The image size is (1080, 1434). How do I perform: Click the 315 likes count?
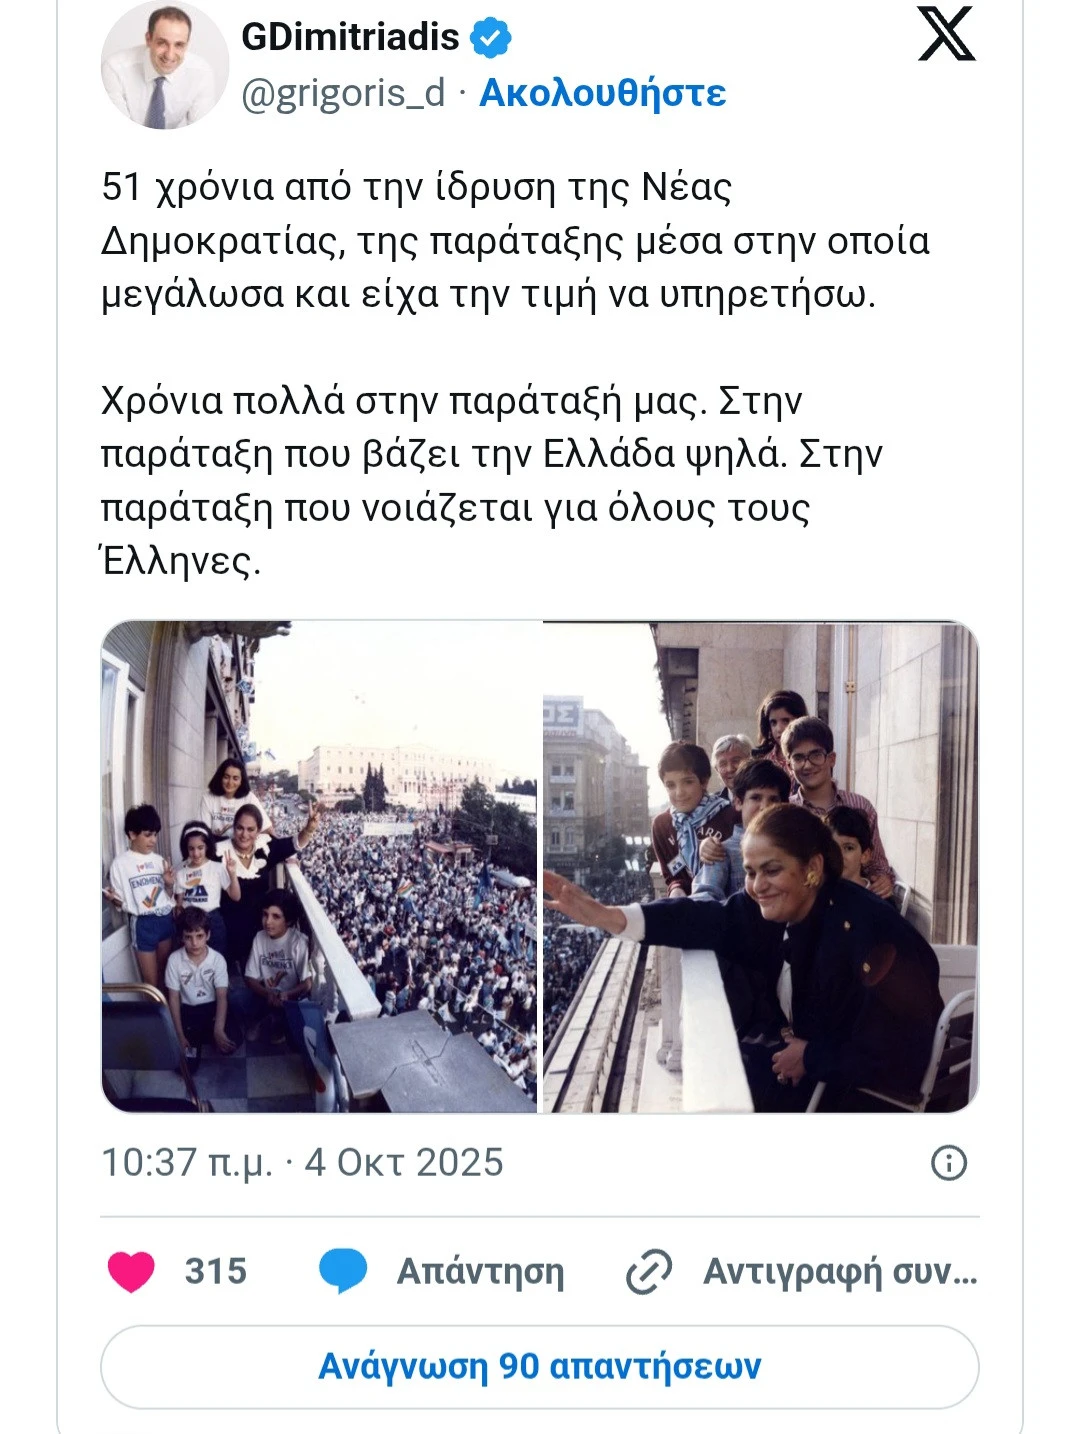(215, 1272)
